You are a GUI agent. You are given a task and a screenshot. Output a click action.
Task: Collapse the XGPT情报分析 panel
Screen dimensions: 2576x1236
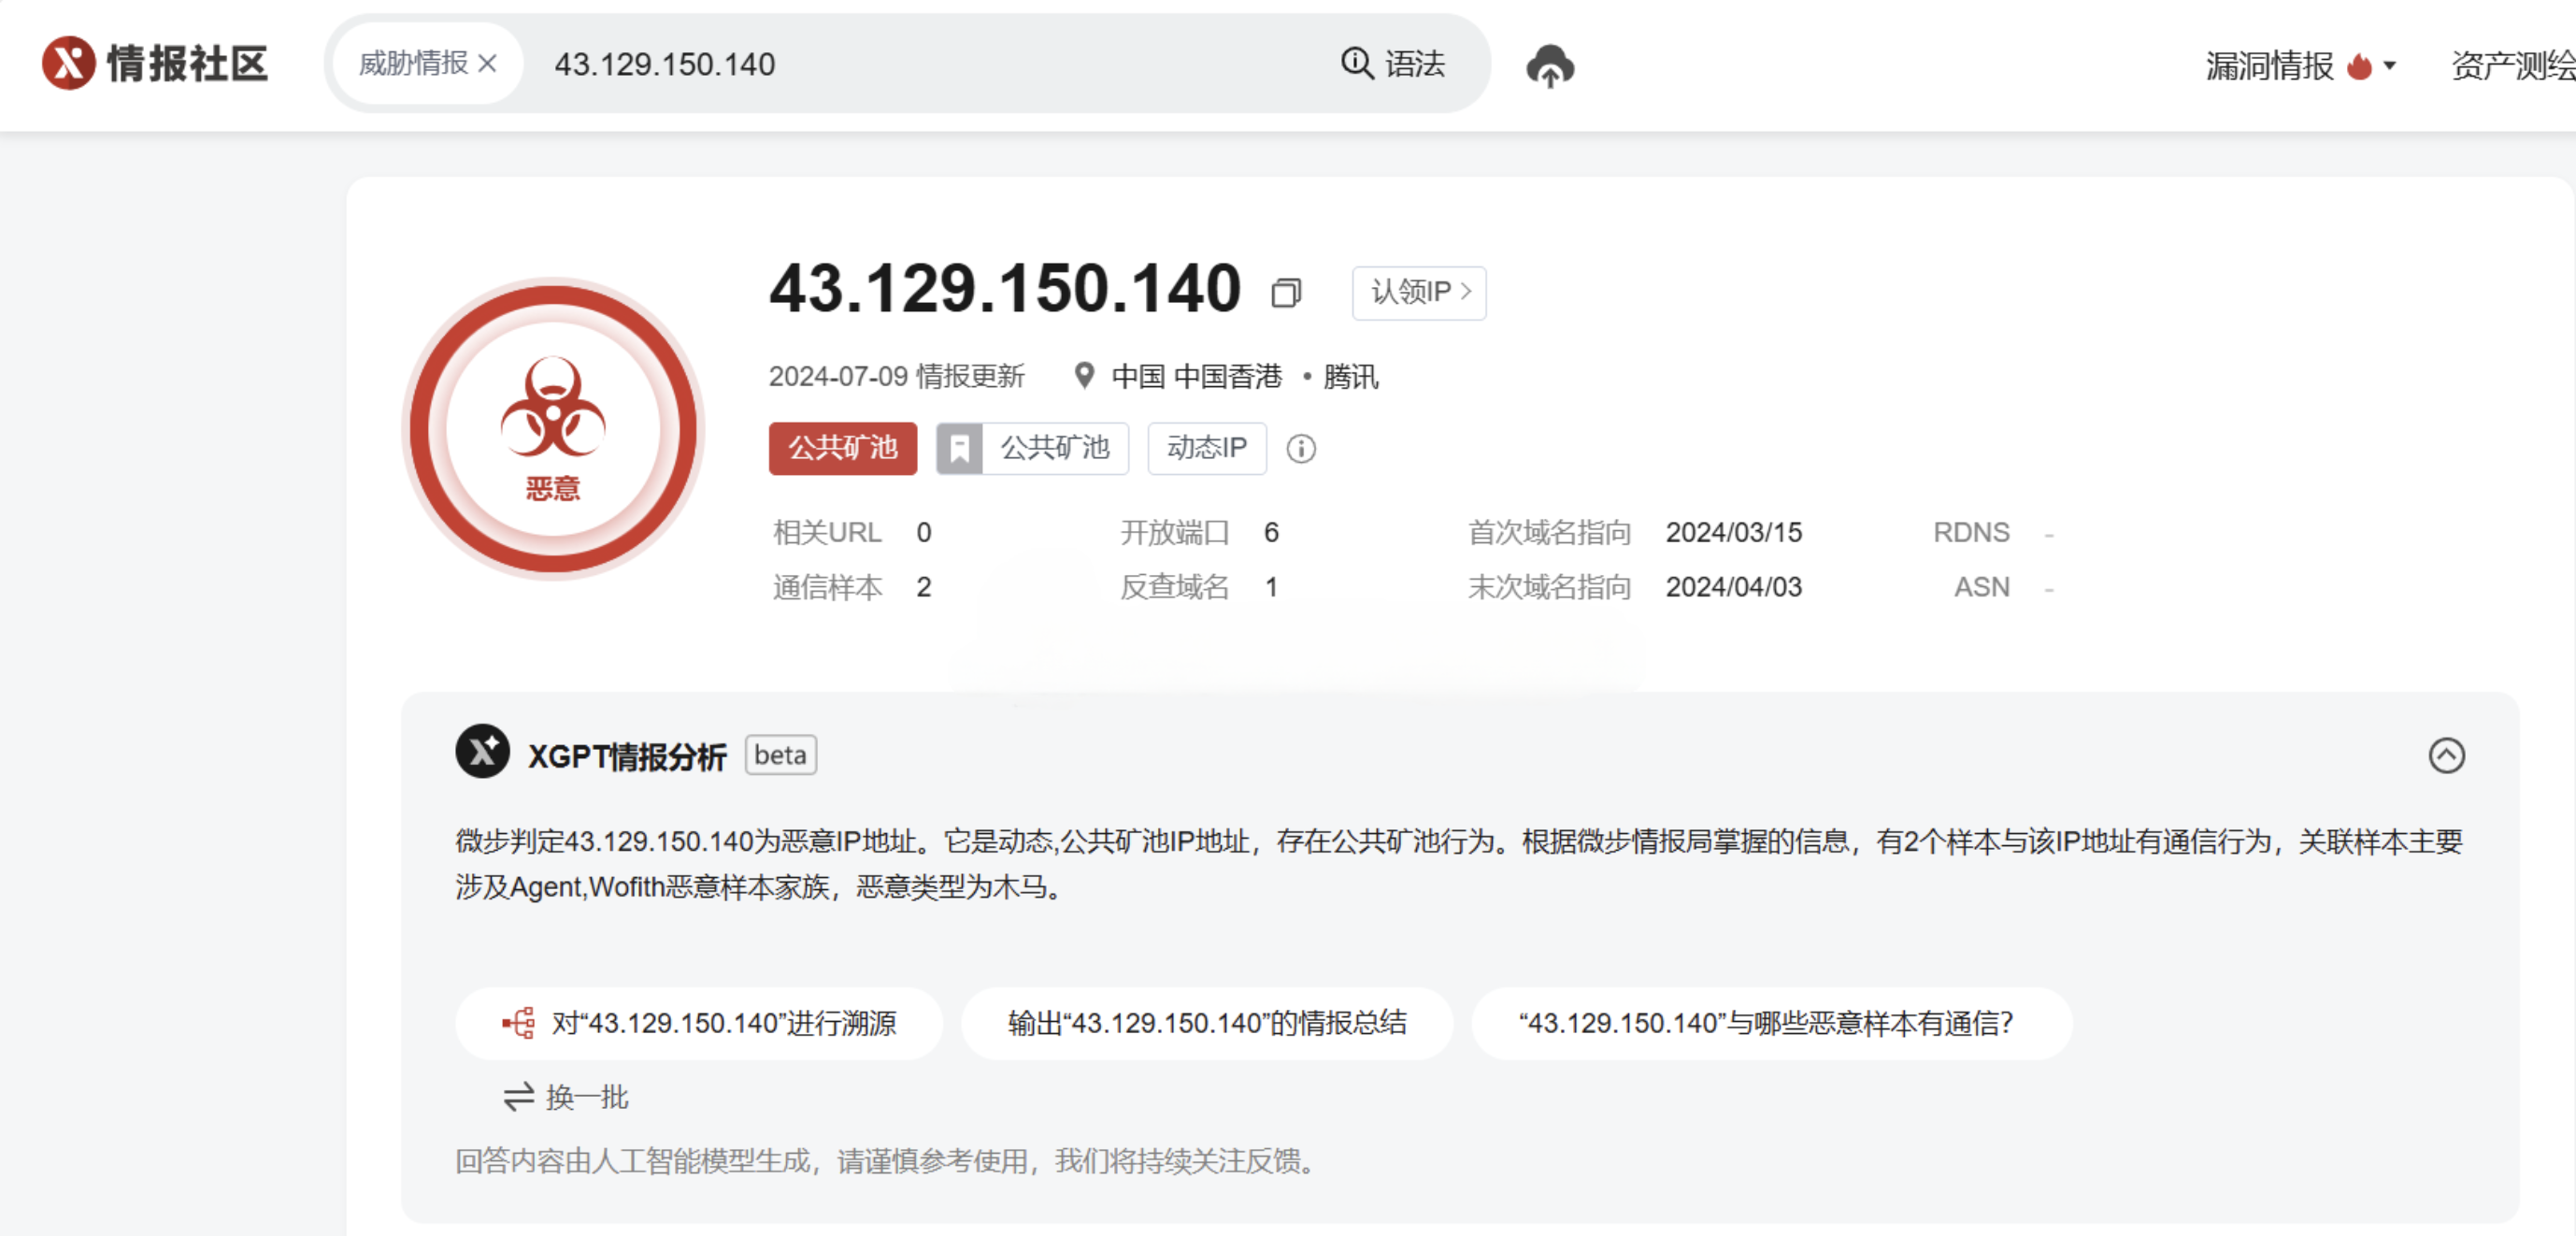point(2445,755)
